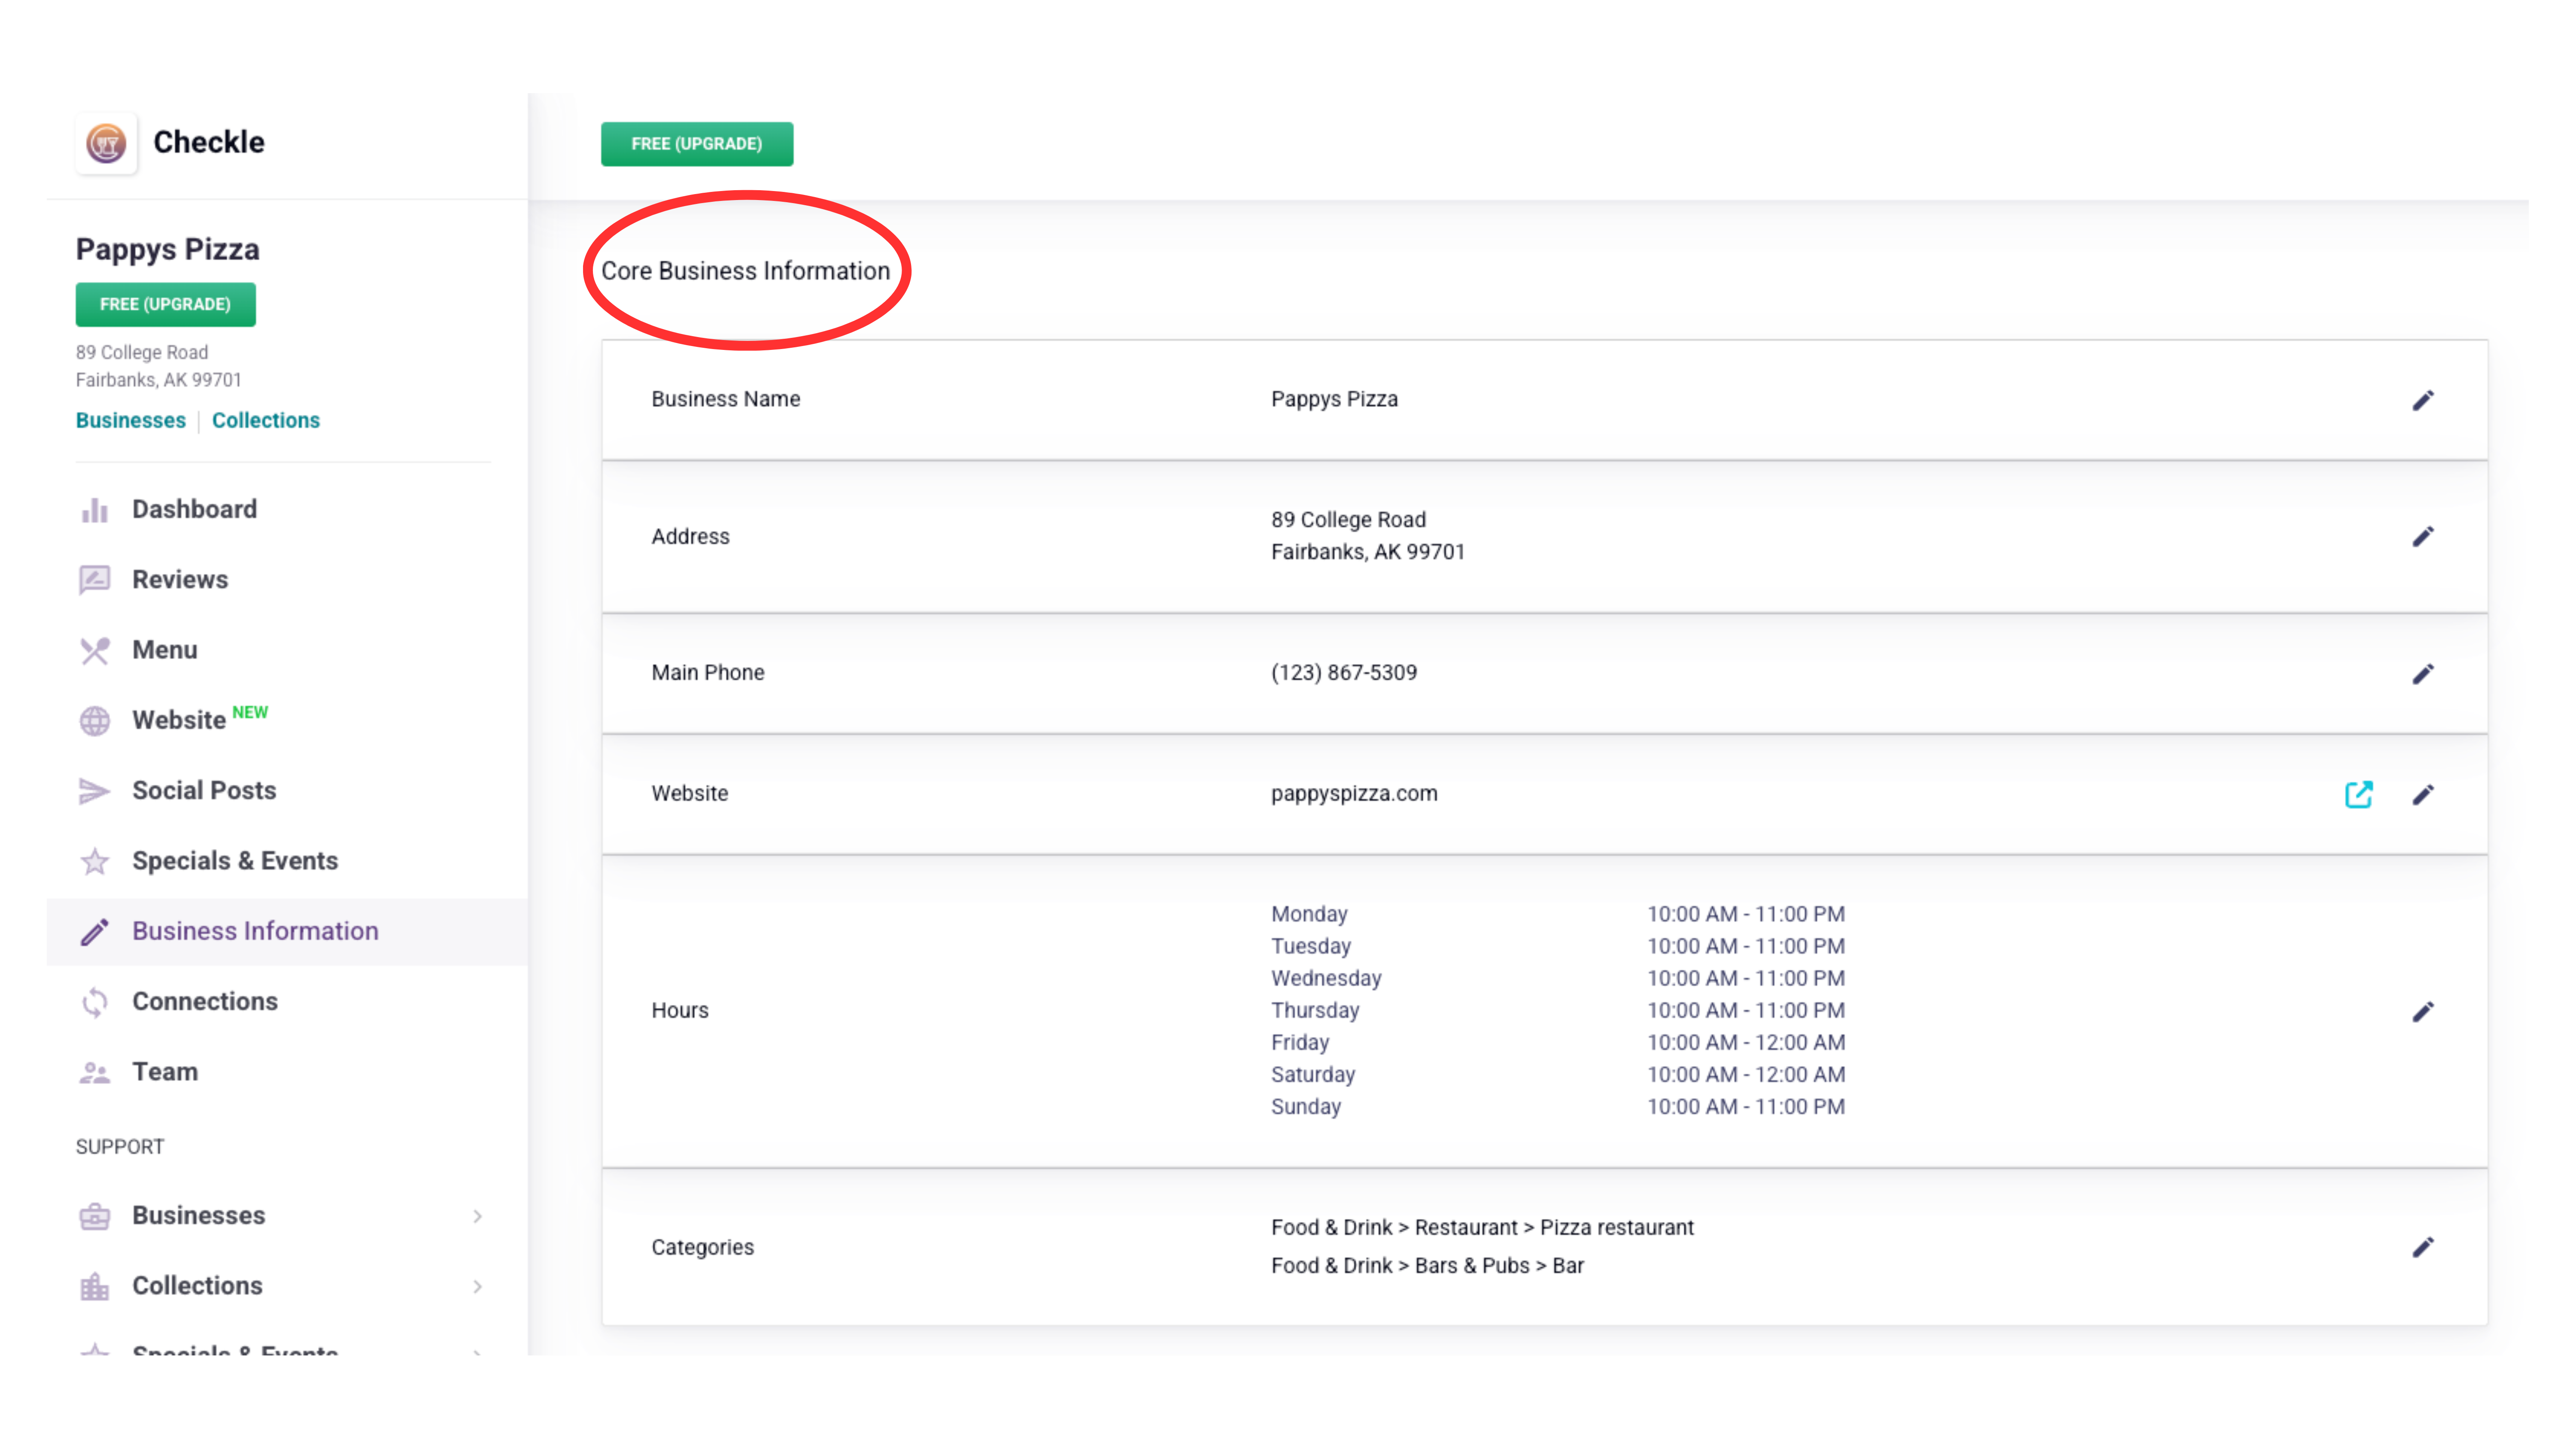The height and width of the screenshot is (1449, 2576).
Task: Click the Pizza restaurant category line
Action: 1482,1228
